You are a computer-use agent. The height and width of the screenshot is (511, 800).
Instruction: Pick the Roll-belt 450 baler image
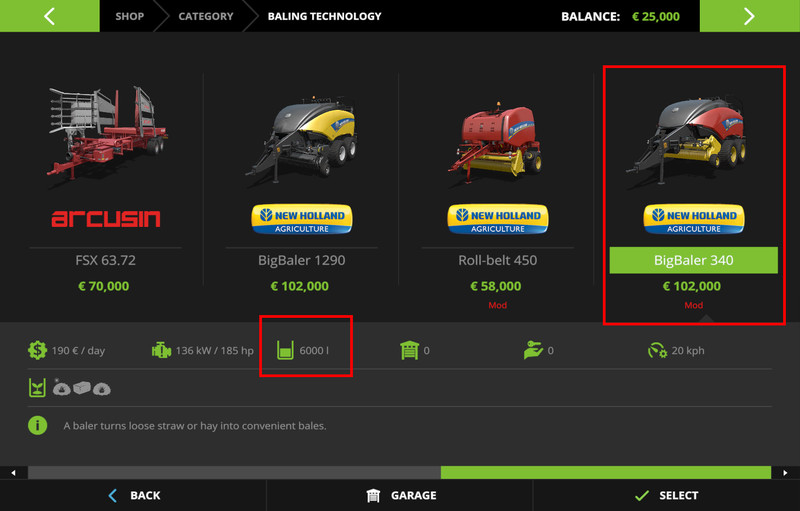click(x=497, y=140)
